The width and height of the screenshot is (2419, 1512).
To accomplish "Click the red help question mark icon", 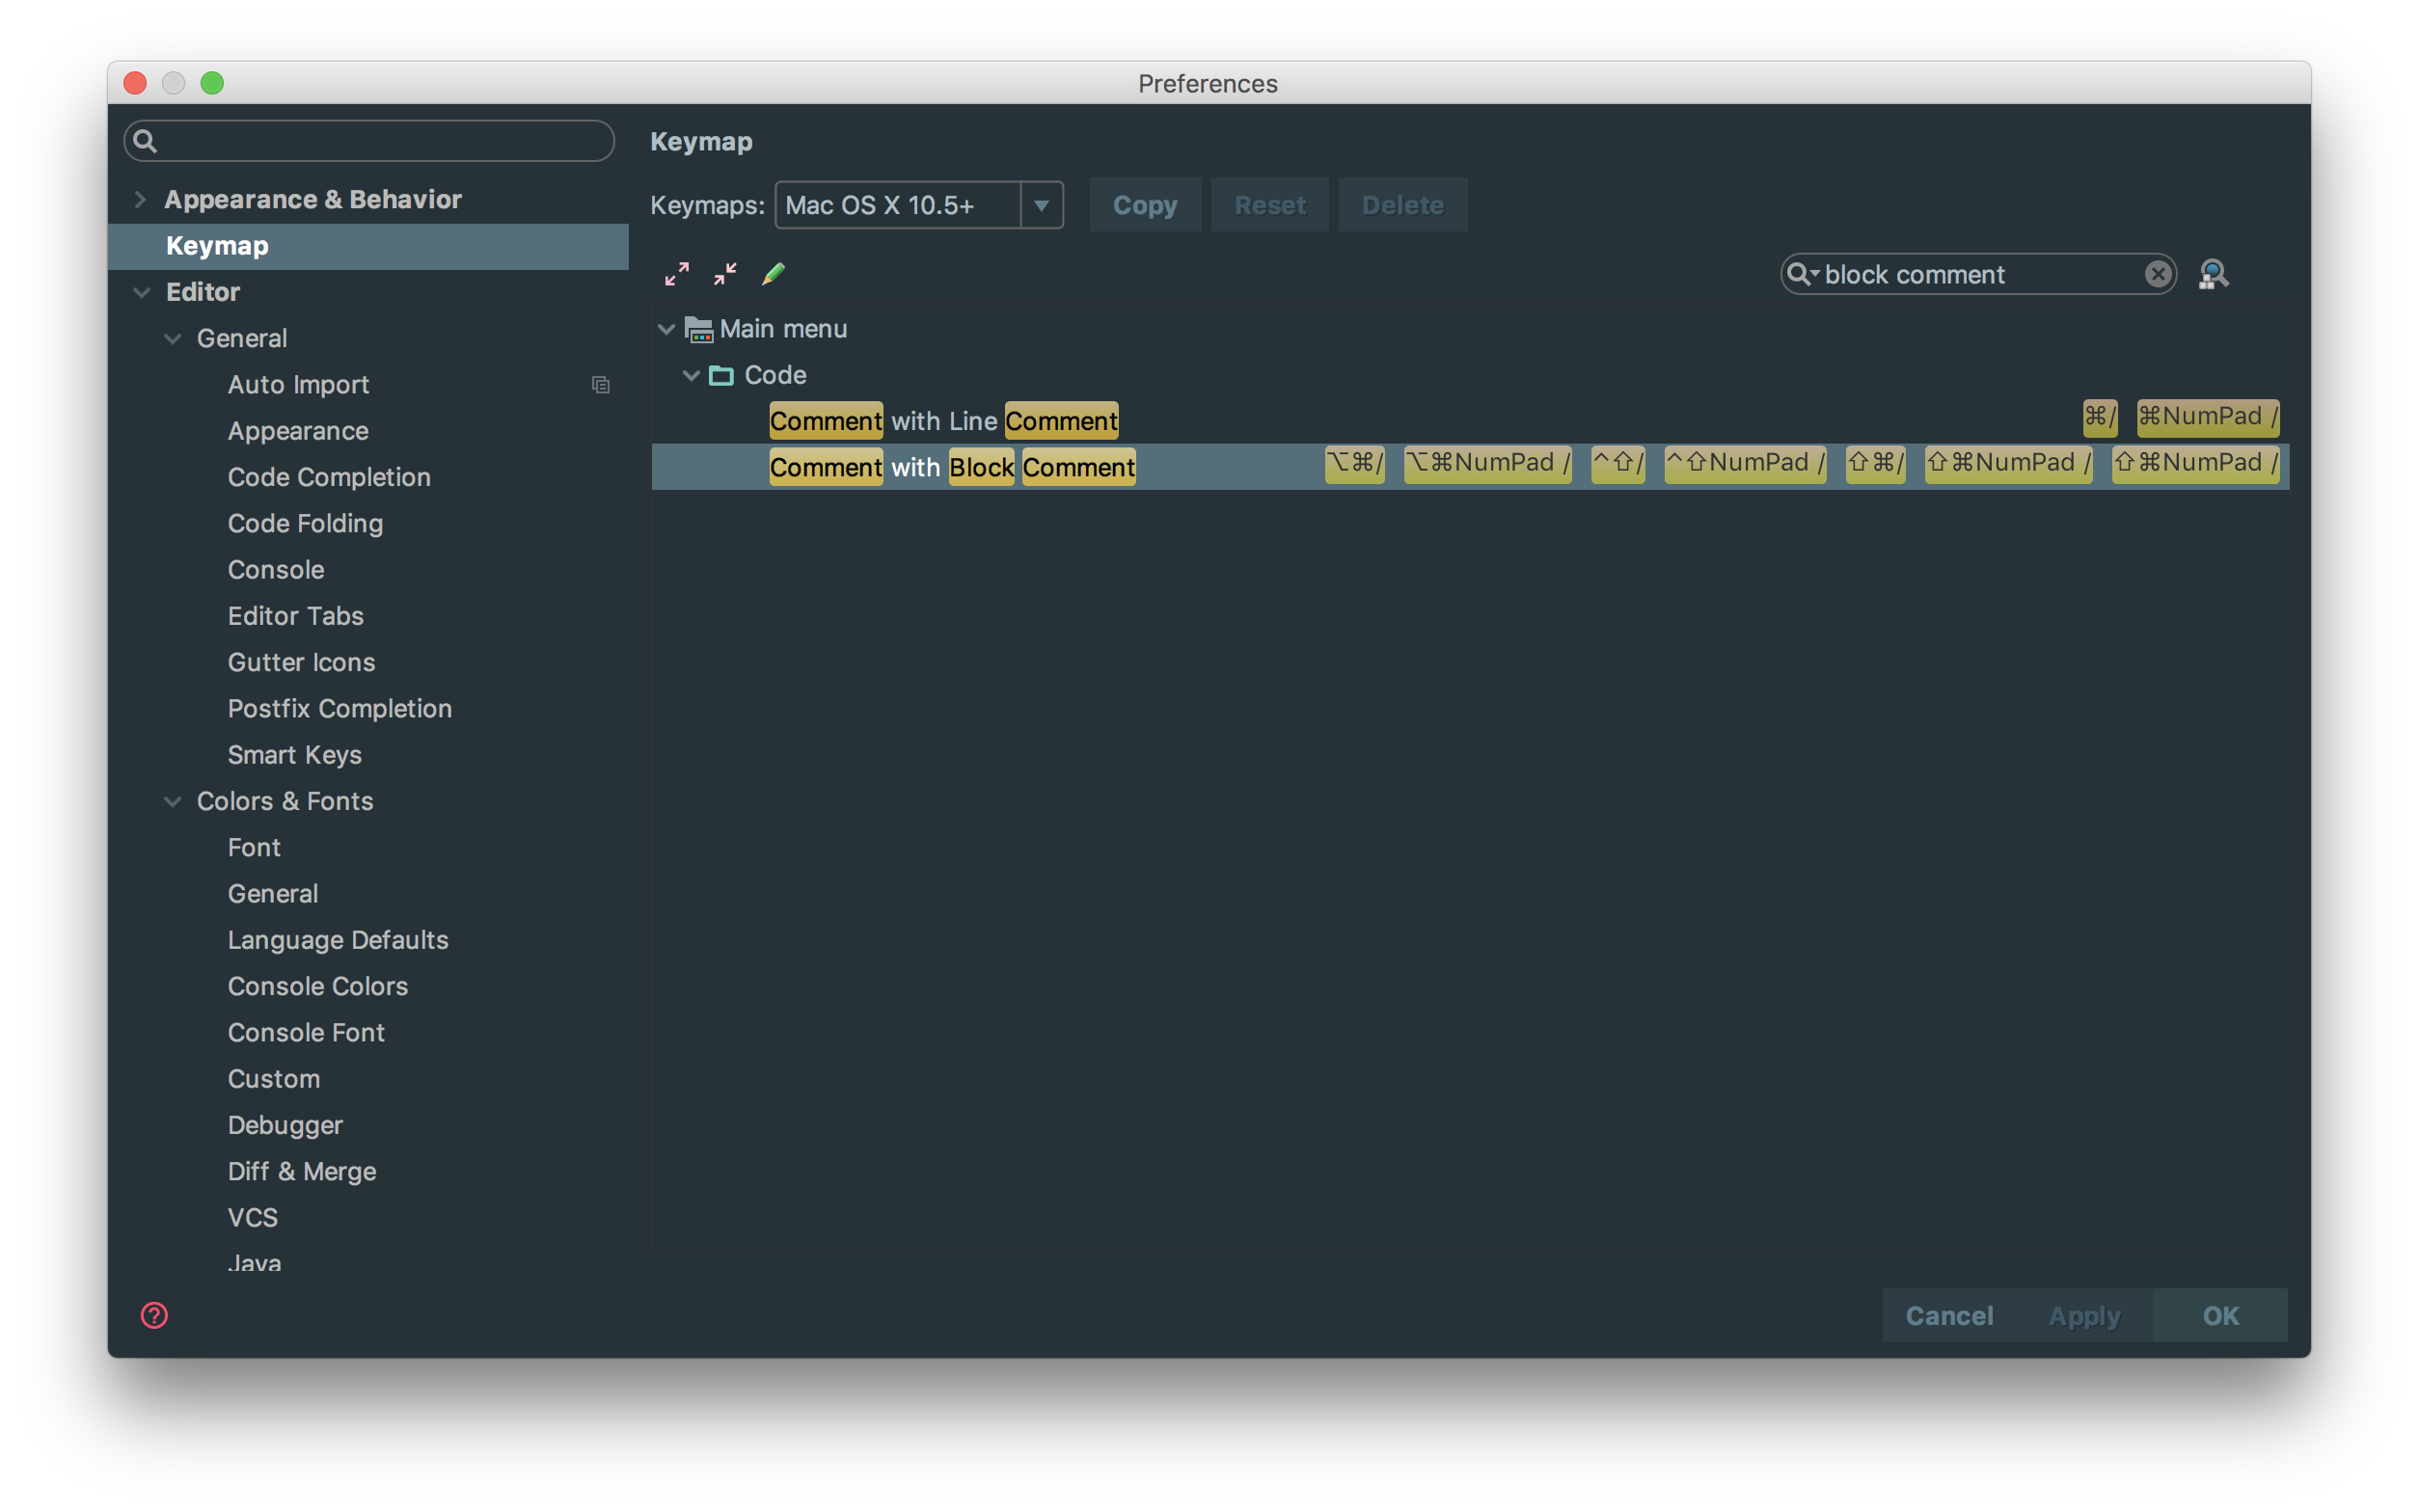I will click(x=154, y=1315).
